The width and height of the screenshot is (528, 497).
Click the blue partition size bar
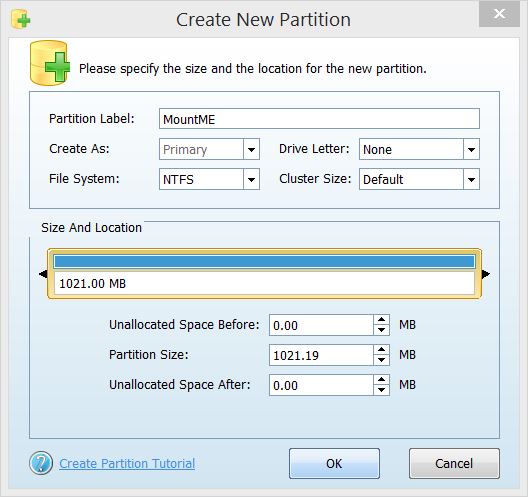pos(264,262)
